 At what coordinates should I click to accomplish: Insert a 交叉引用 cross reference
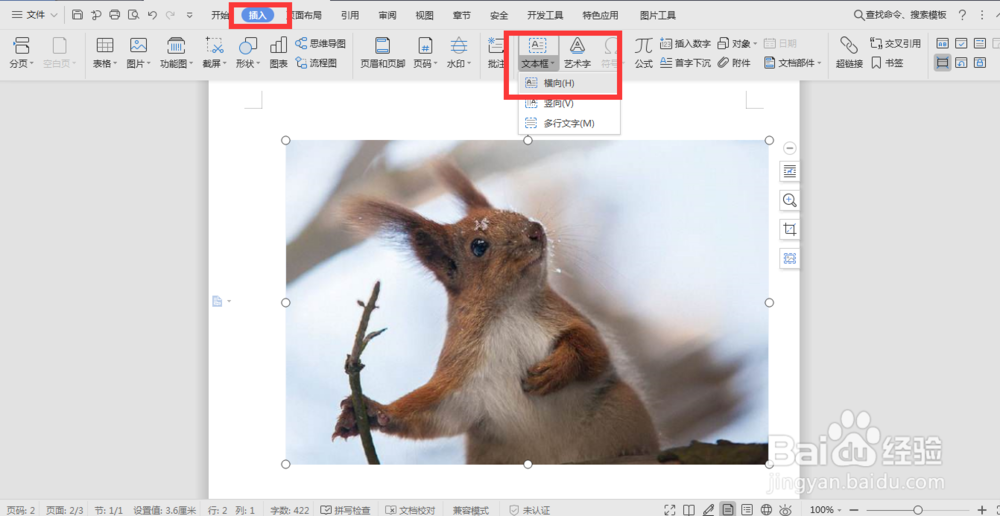coord(895,43)
